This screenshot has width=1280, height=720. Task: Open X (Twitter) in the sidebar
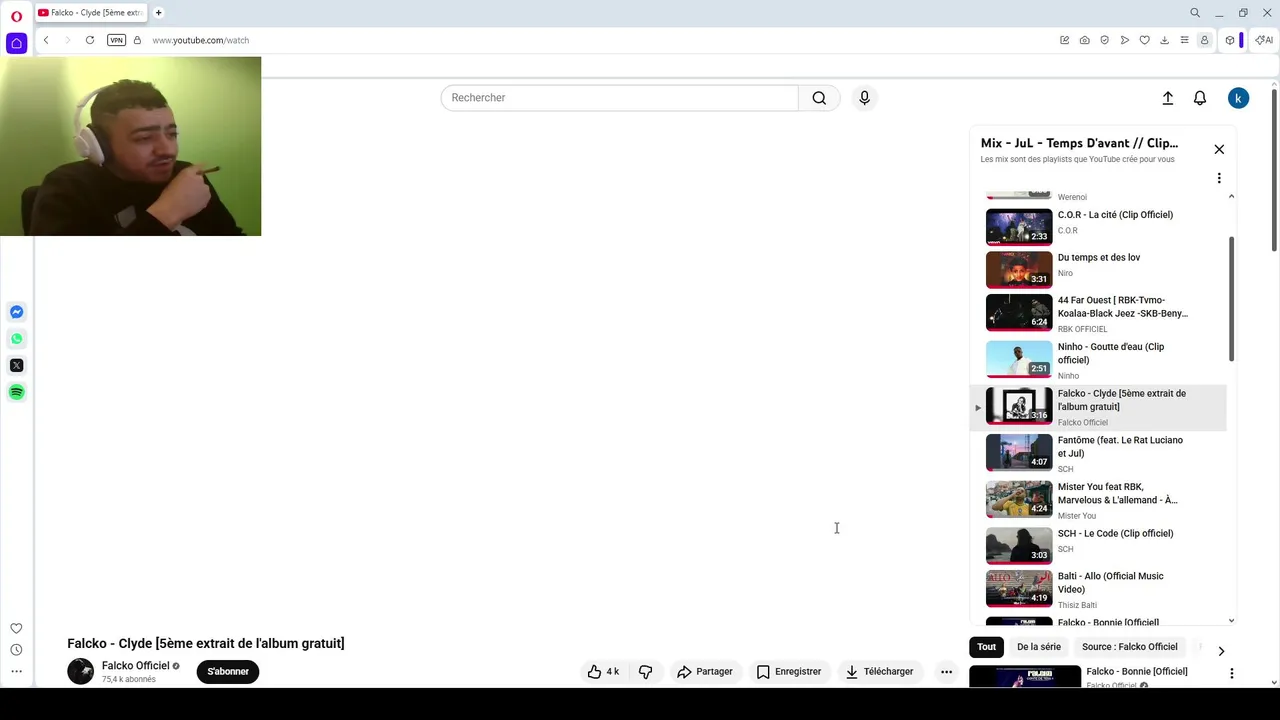pos(16,365)
